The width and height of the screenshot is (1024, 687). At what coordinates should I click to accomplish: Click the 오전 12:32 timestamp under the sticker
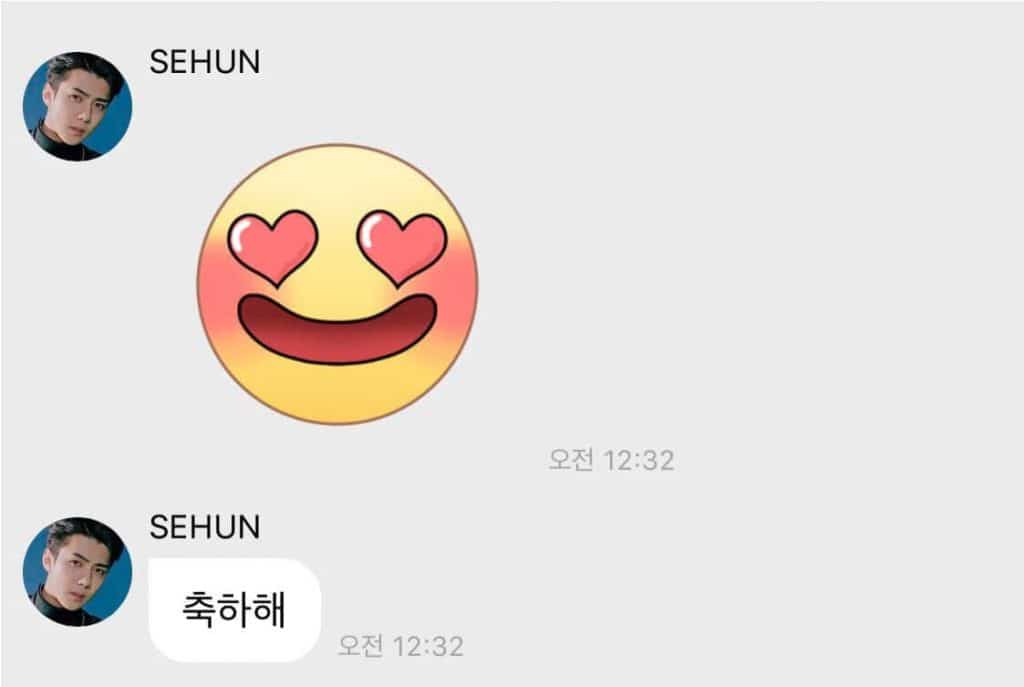pos(611,460)
